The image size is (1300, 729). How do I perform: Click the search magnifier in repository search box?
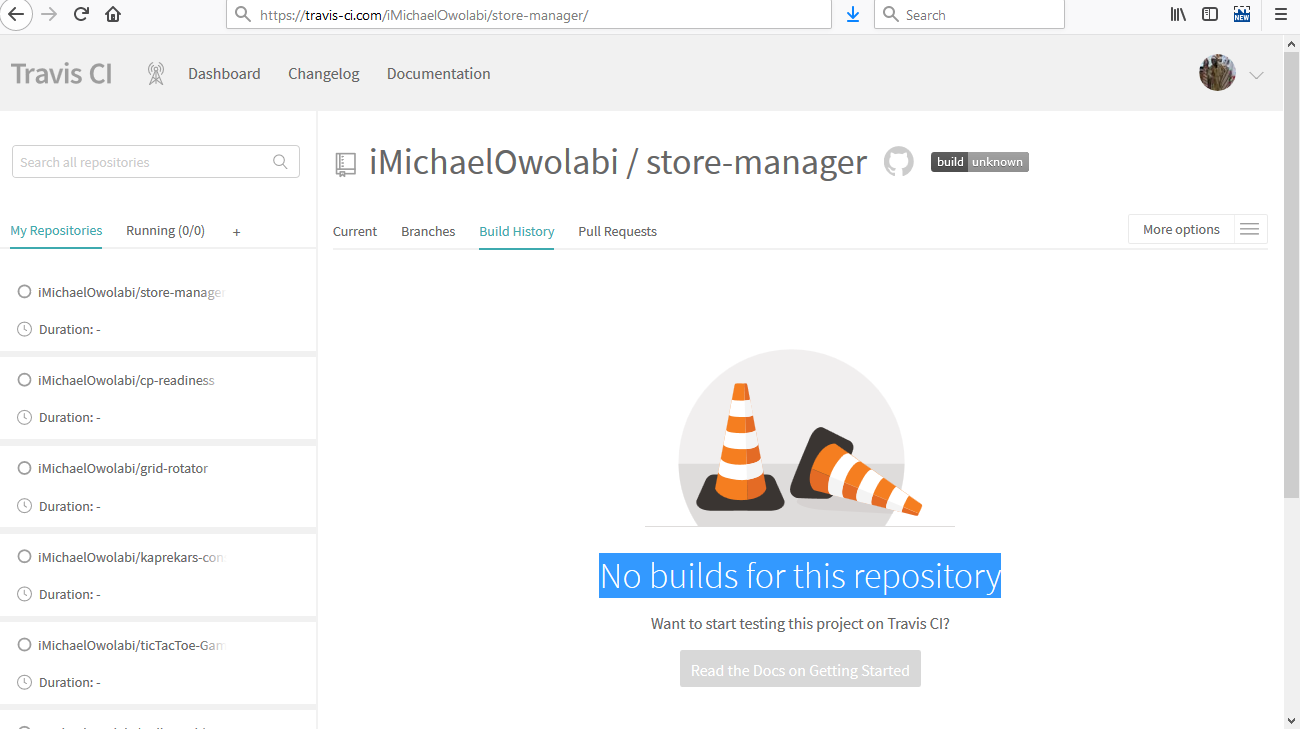[x=280, y=161]
